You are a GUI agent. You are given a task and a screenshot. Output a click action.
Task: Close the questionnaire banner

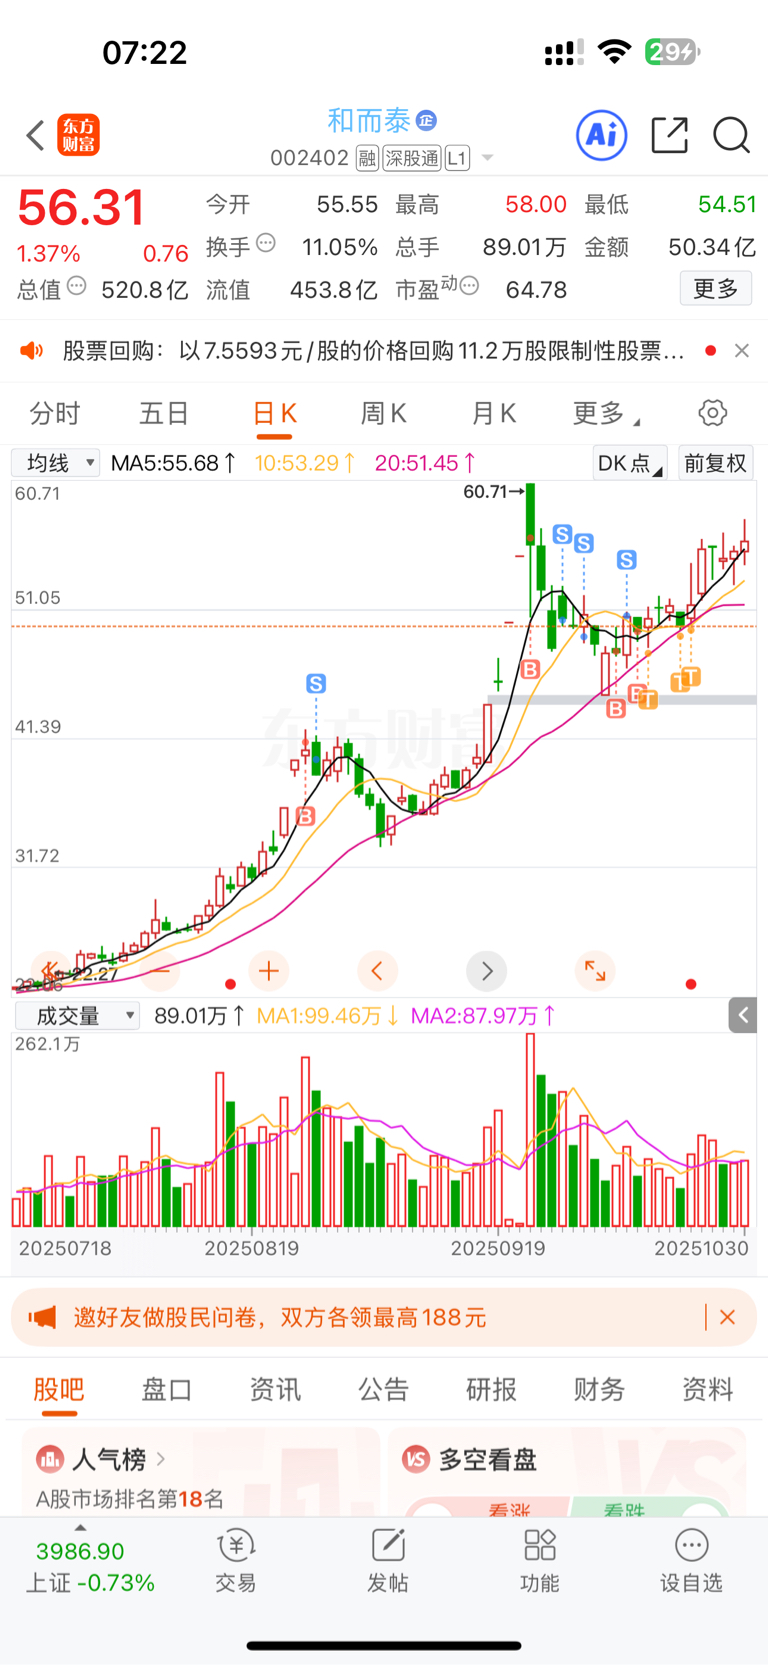tap(728, 1317)
